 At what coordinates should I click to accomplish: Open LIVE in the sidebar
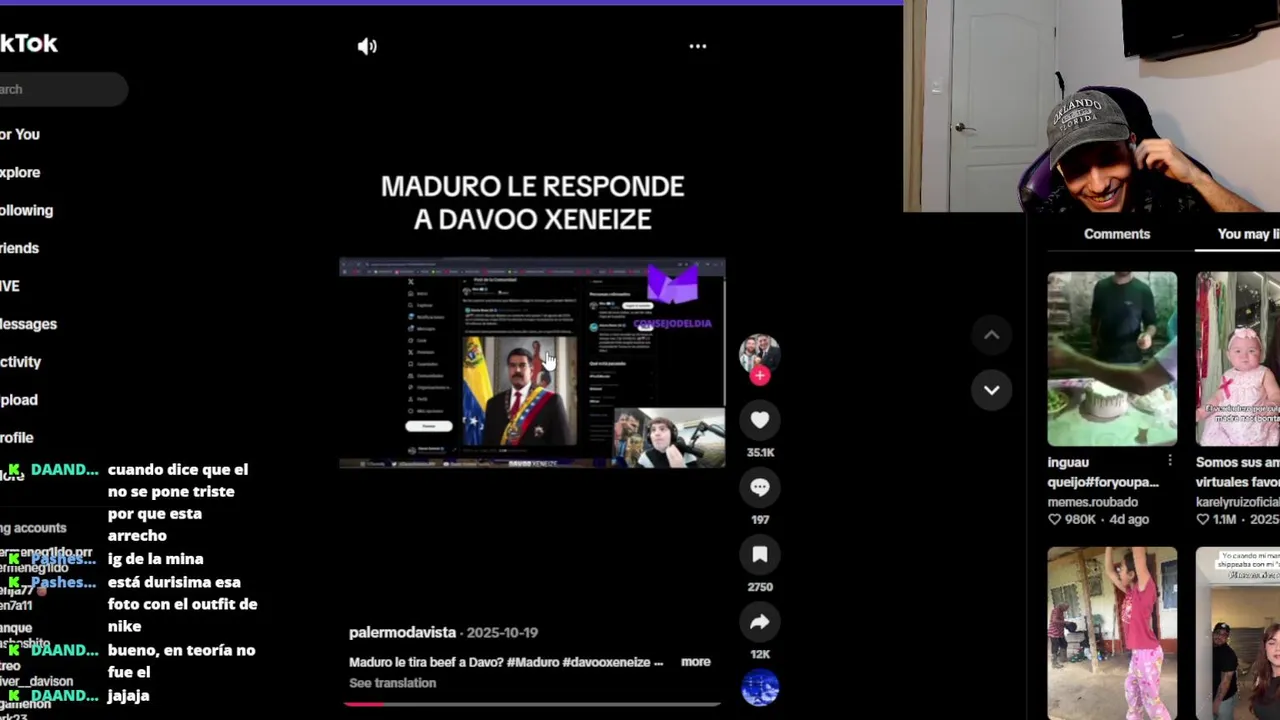click(10, 286)
